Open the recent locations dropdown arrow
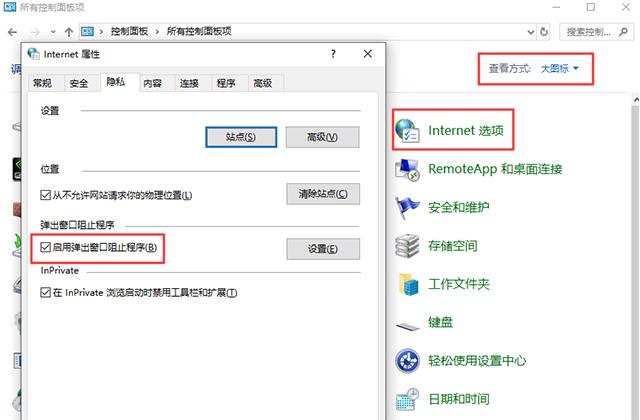 tap(53, 32)
